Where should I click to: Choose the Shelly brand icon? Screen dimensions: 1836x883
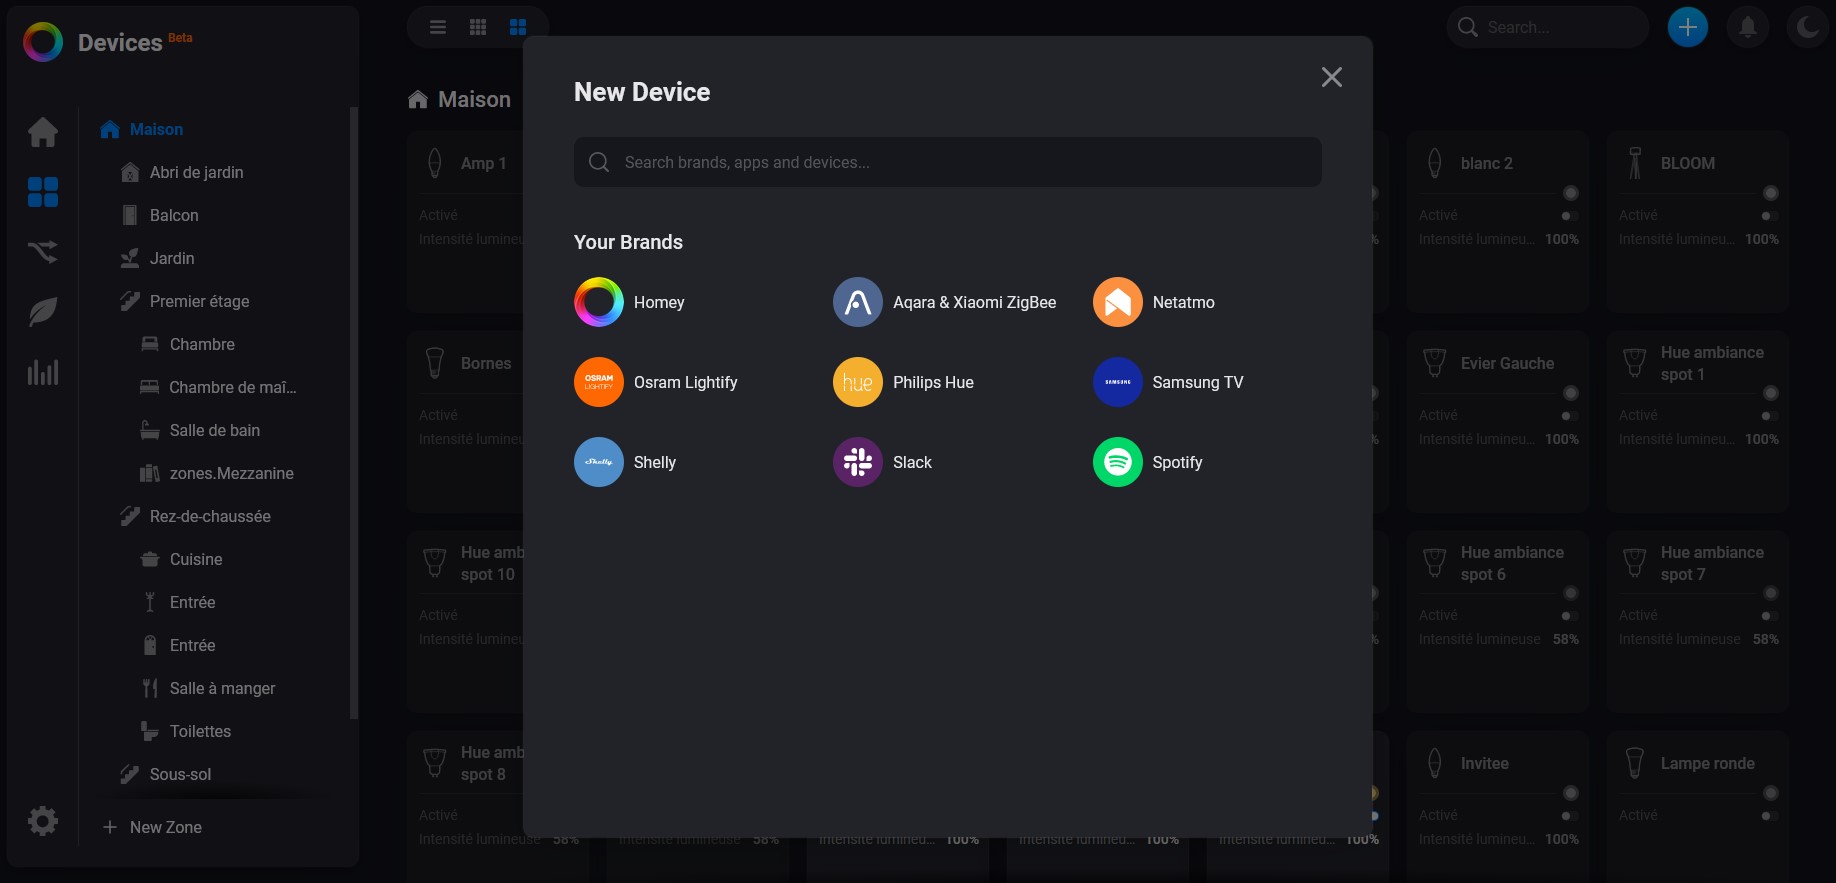(x=599, y=462)
